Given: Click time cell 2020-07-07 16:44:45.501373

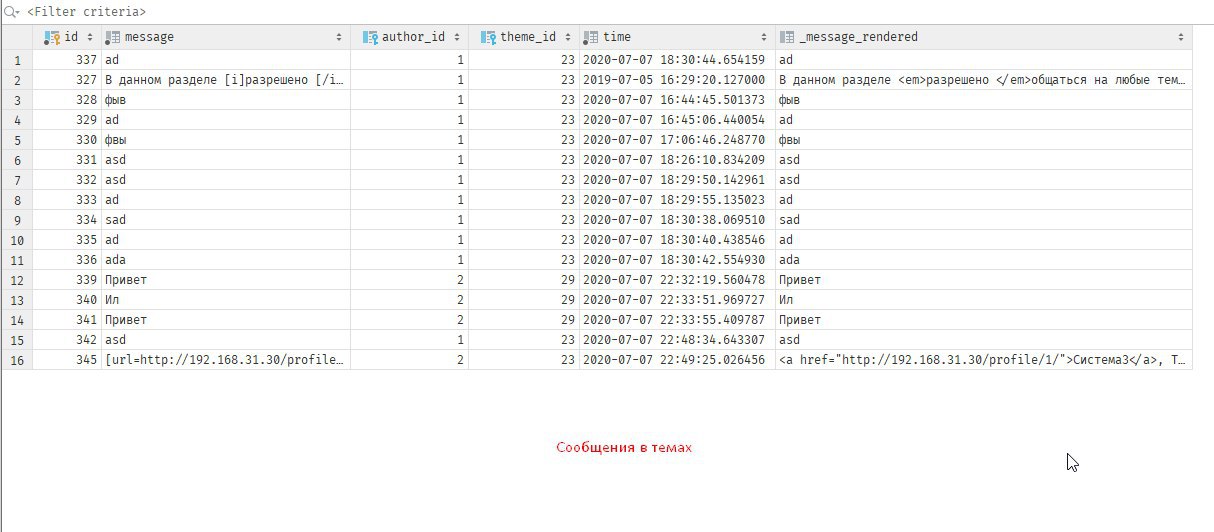Looking at the screenshot, I should click(677, 100).
